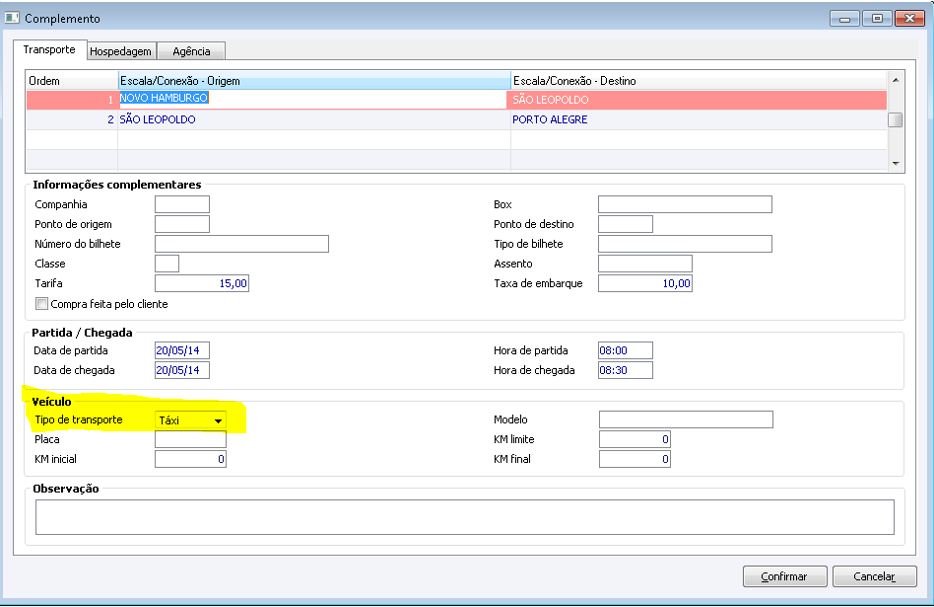Open the Agência tab
Viewport: 934px width, 607px height.
[191, 51]
